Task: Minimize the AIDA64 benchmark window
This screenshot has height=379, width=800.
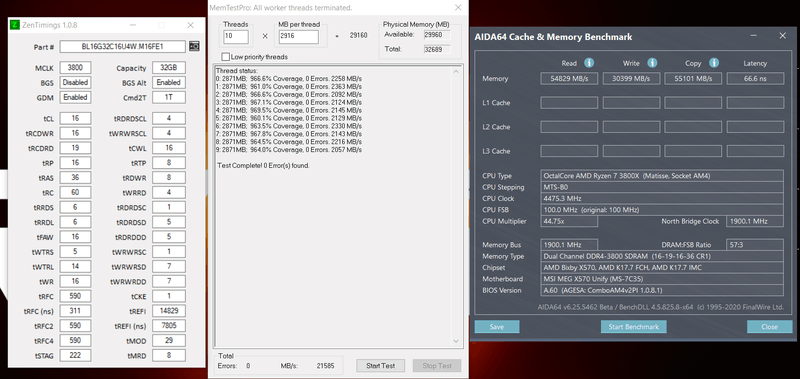Action: 754,36
